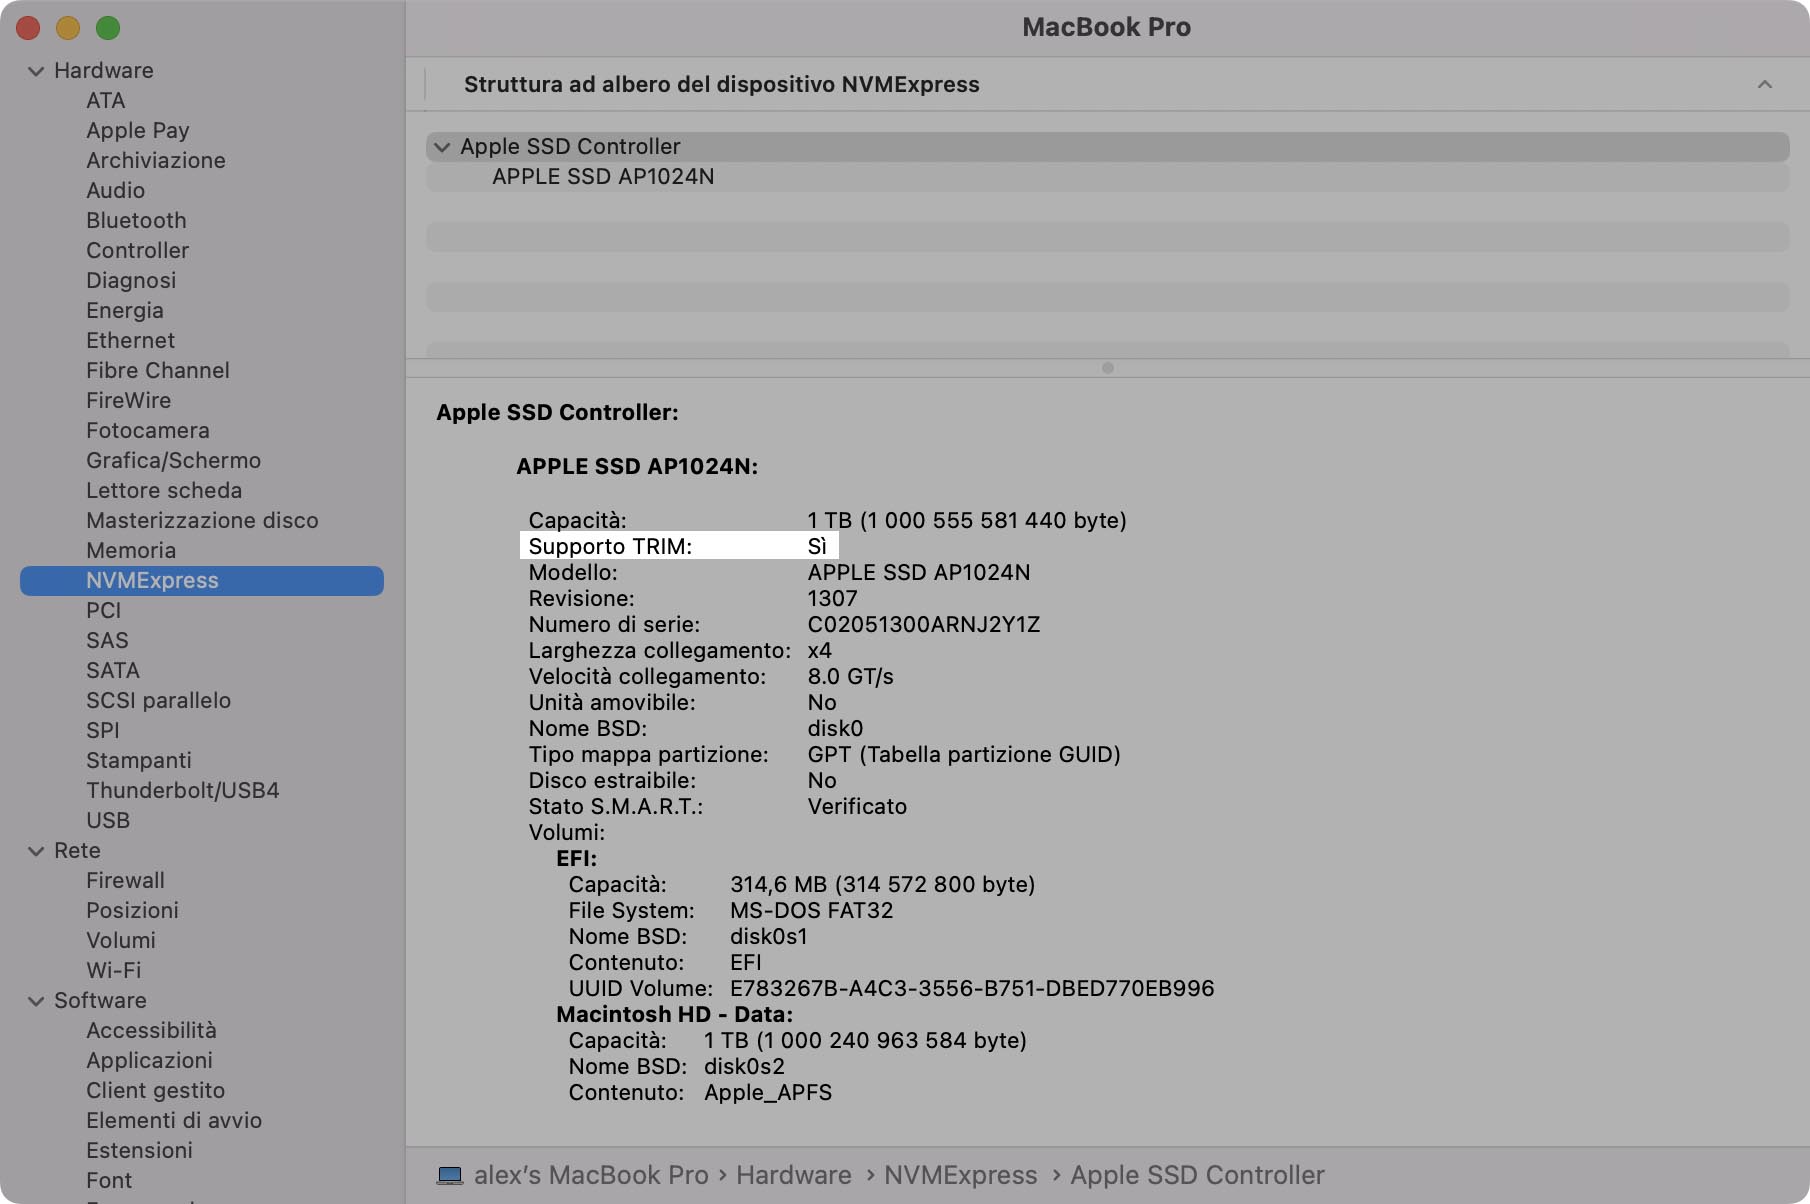Viewport: 1810px width, 1204px height.
Task: Select the highlighted NVMExpress sidebar item
Action: (202, 581)
